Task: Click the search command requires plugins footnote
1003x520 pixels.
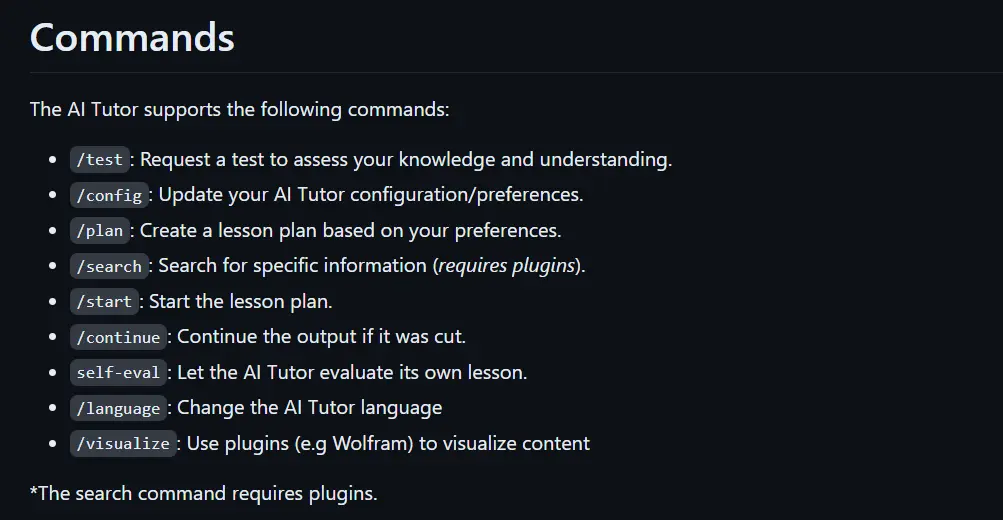Action: coord(204,494)
